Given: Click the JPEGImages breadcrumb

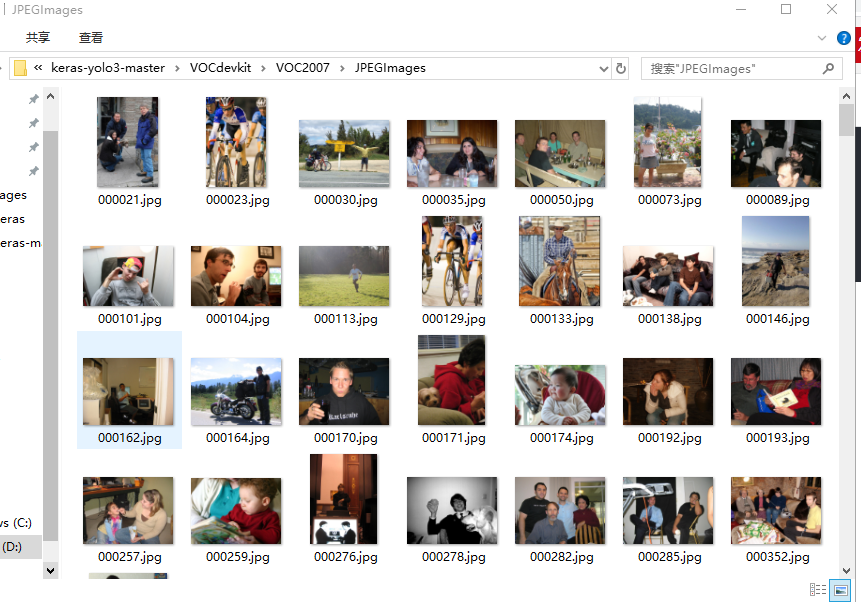Looking at the screenshot, I should click(x=390, y=68).
